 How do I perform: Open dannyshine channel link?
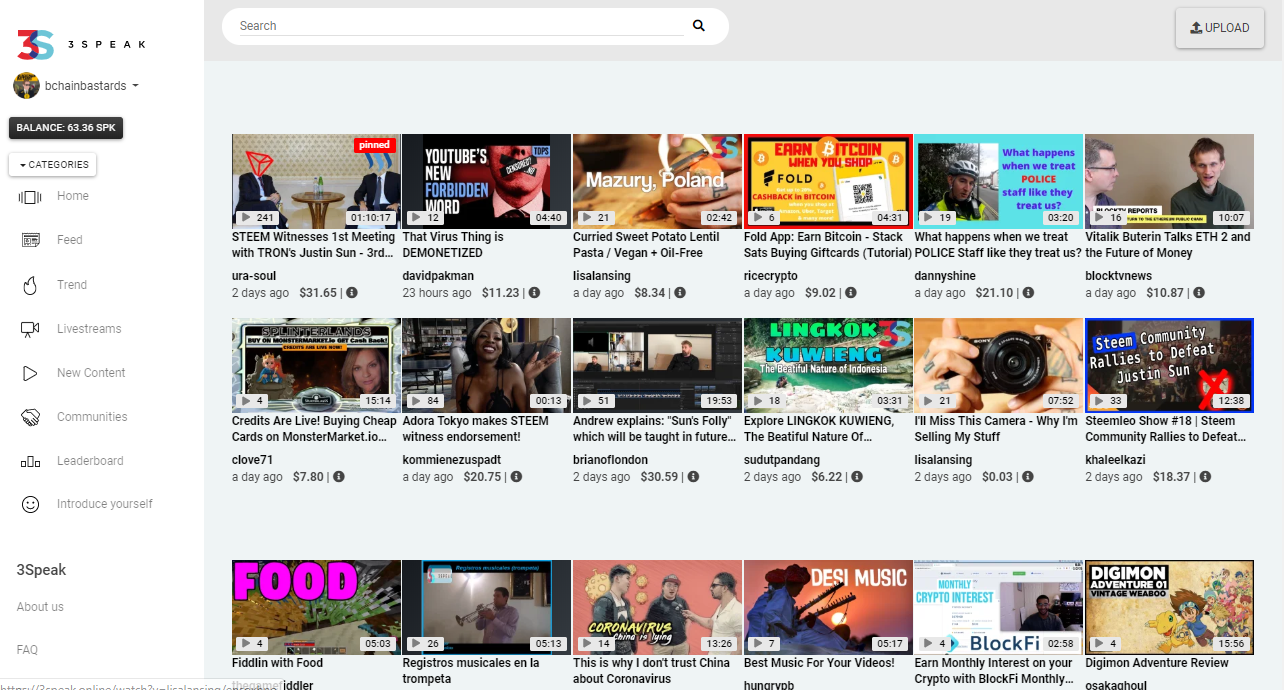pos(947,275)
